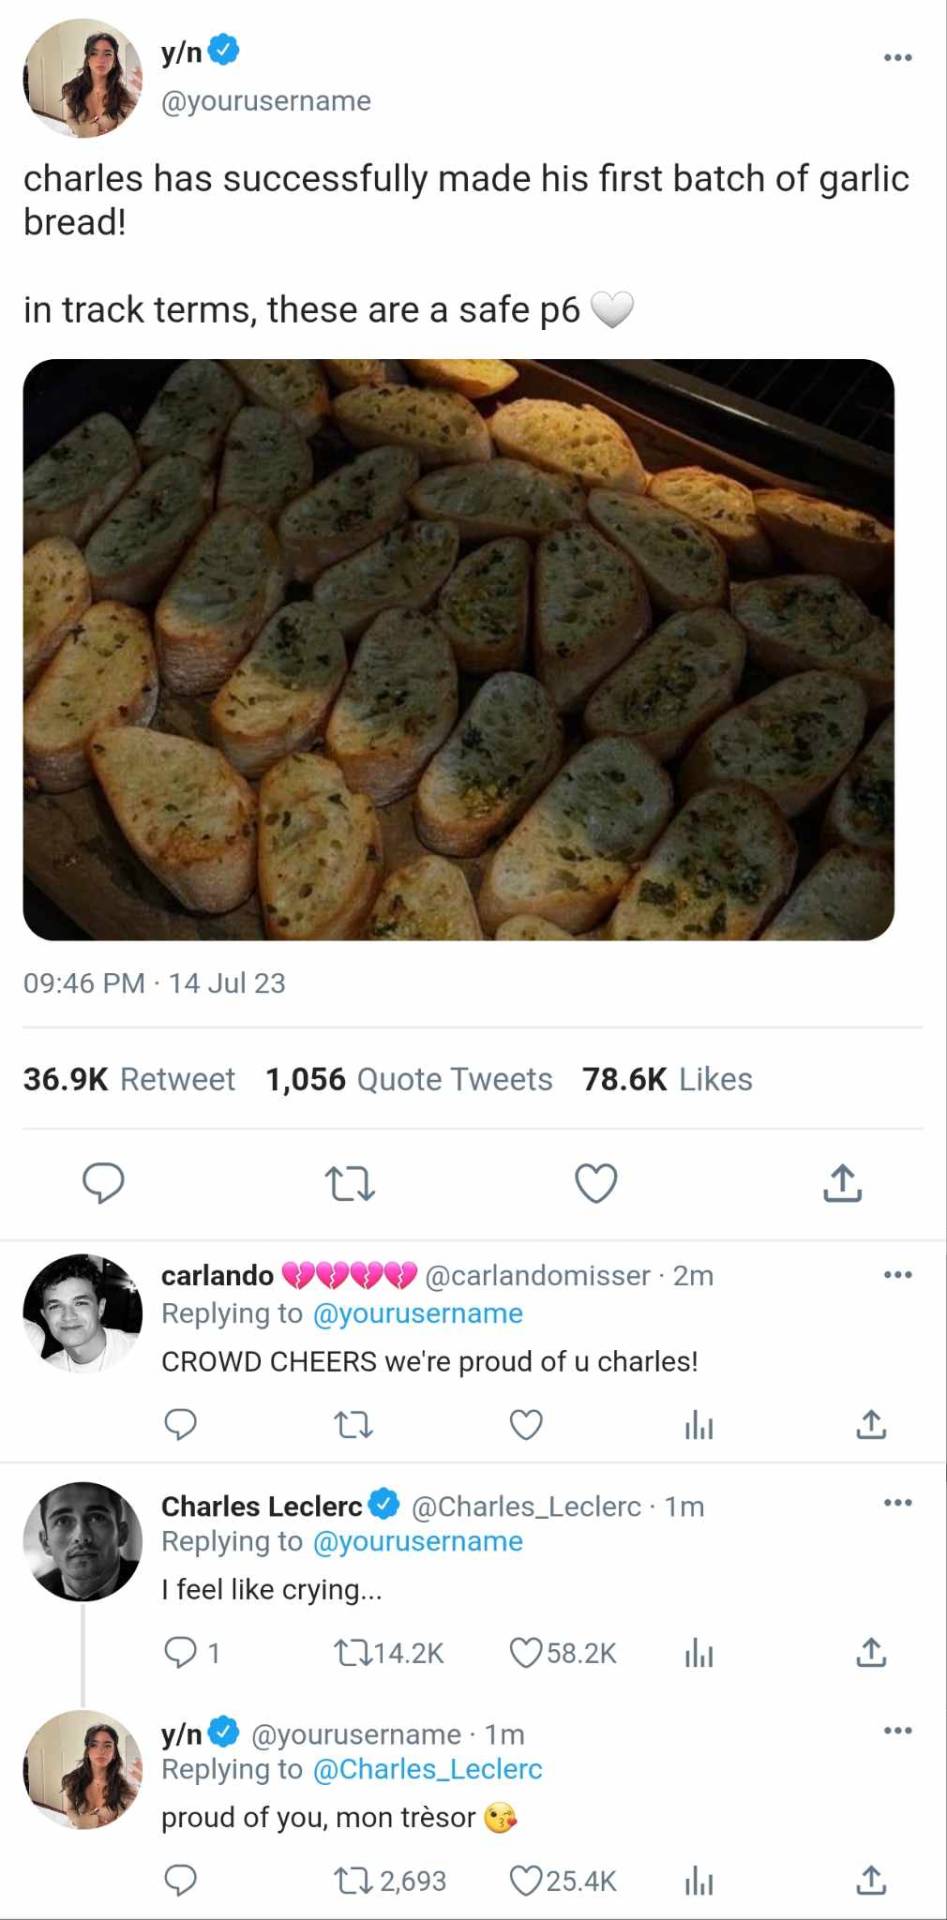
Task: Open the garlic bread photo
Action: coord(458,649)
